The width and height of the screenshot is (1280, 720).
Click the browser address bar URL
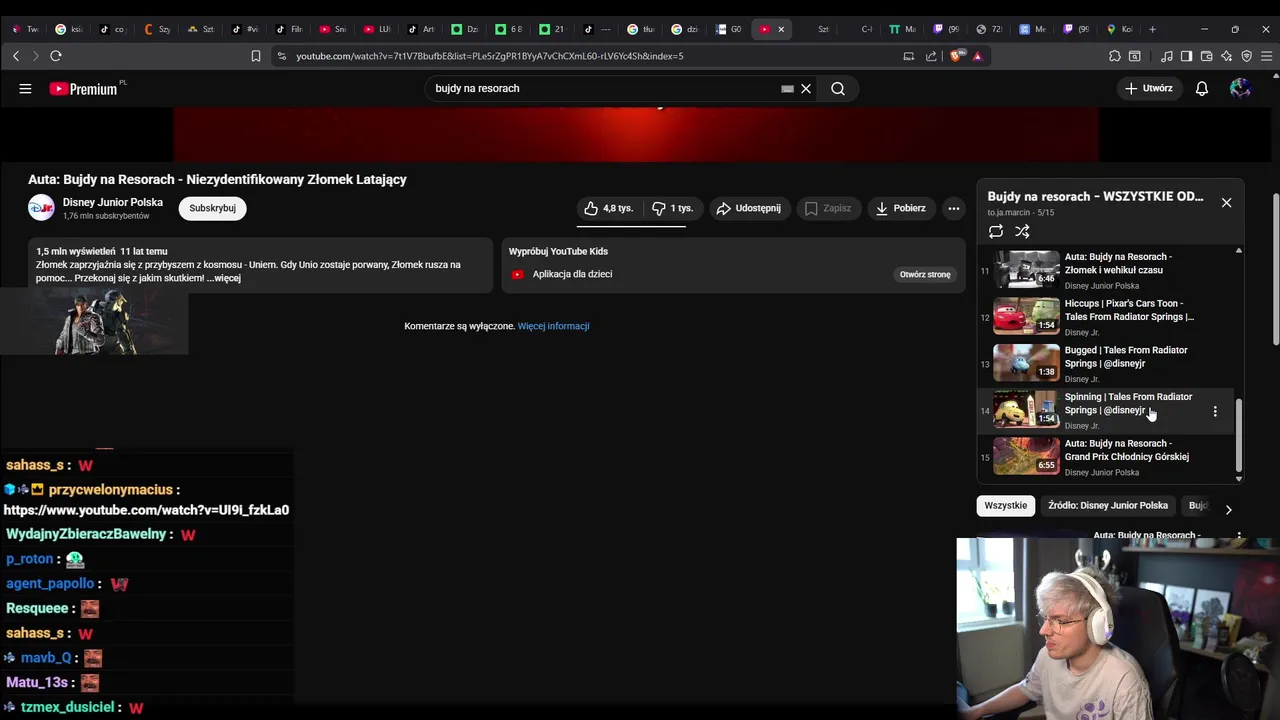[x=490, y=56]
